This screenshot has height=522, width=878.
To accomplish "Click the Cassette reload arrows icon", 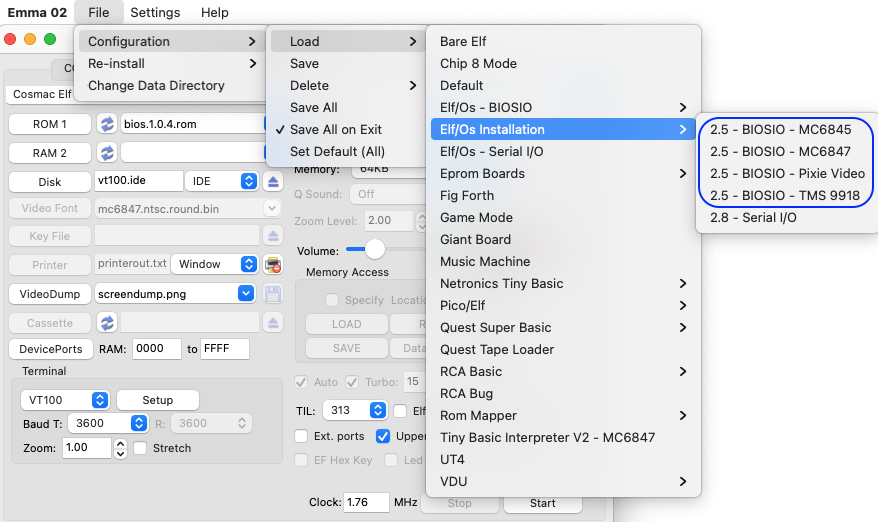I will [x=107, y=323].
